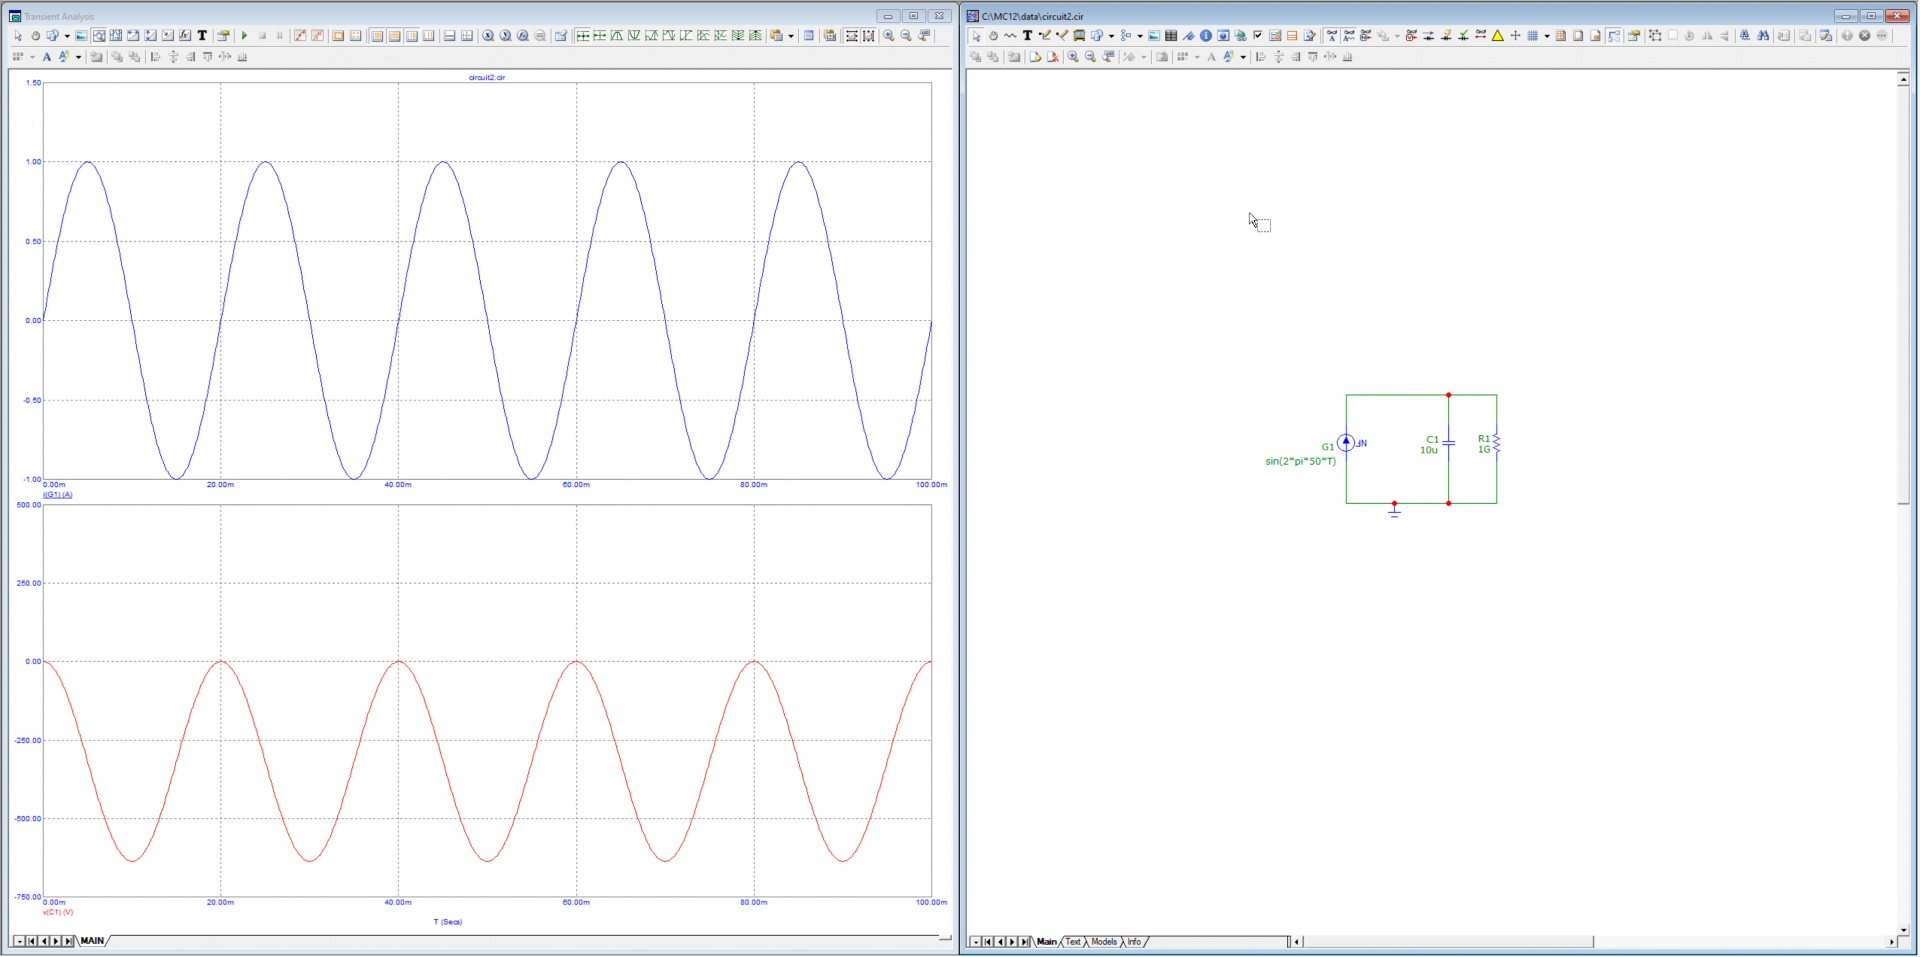The width and height of the screenshot is (1920, 957).
Task: Toggle the Cursor mode button in analysis toolbar
Action: 116,35
